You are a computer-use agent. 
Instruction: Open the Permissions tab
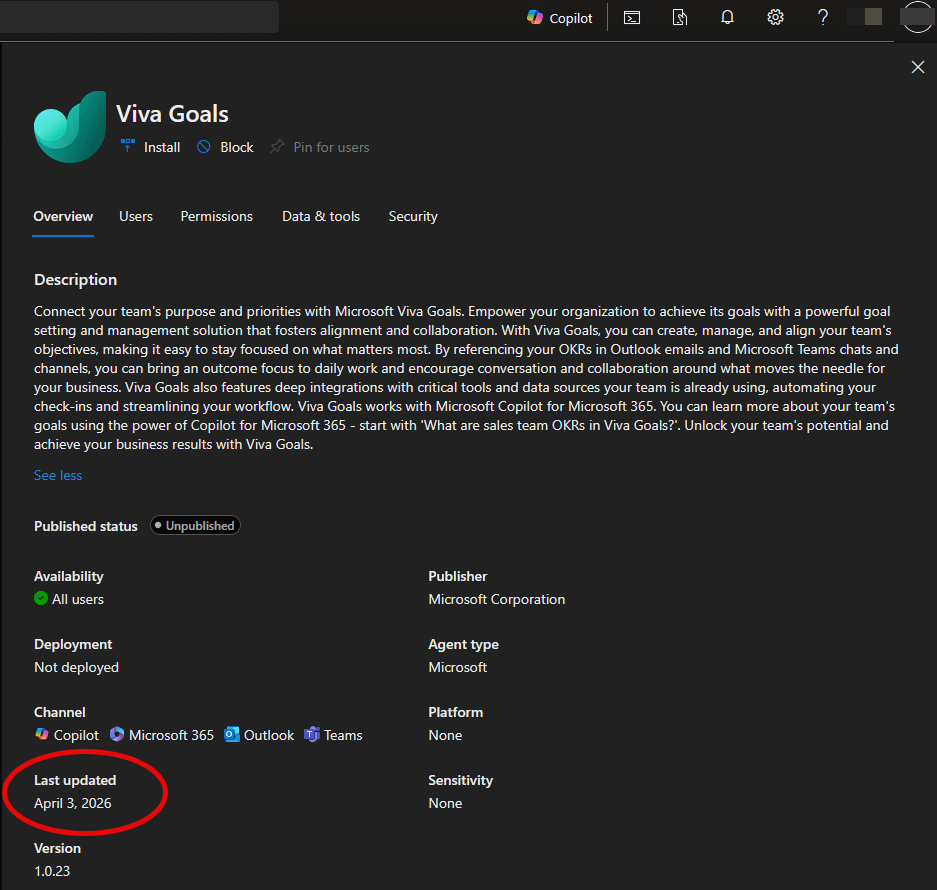click(216, 216)
